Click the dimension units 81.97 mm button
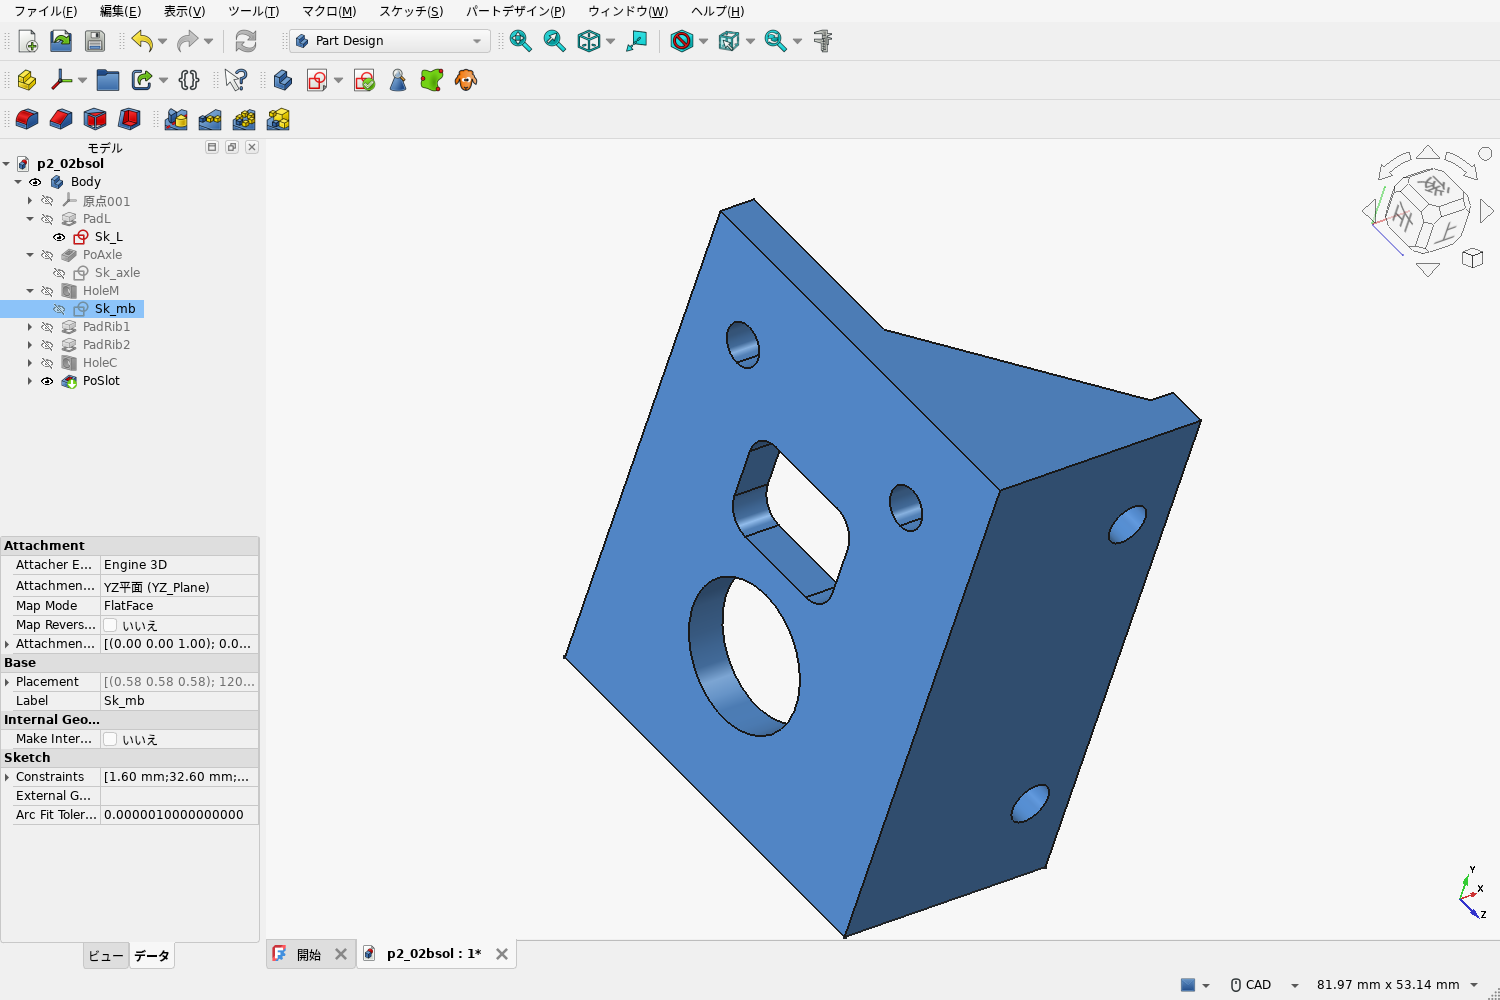This screenshot has height=1000, width=1500. pos(1397,985)
